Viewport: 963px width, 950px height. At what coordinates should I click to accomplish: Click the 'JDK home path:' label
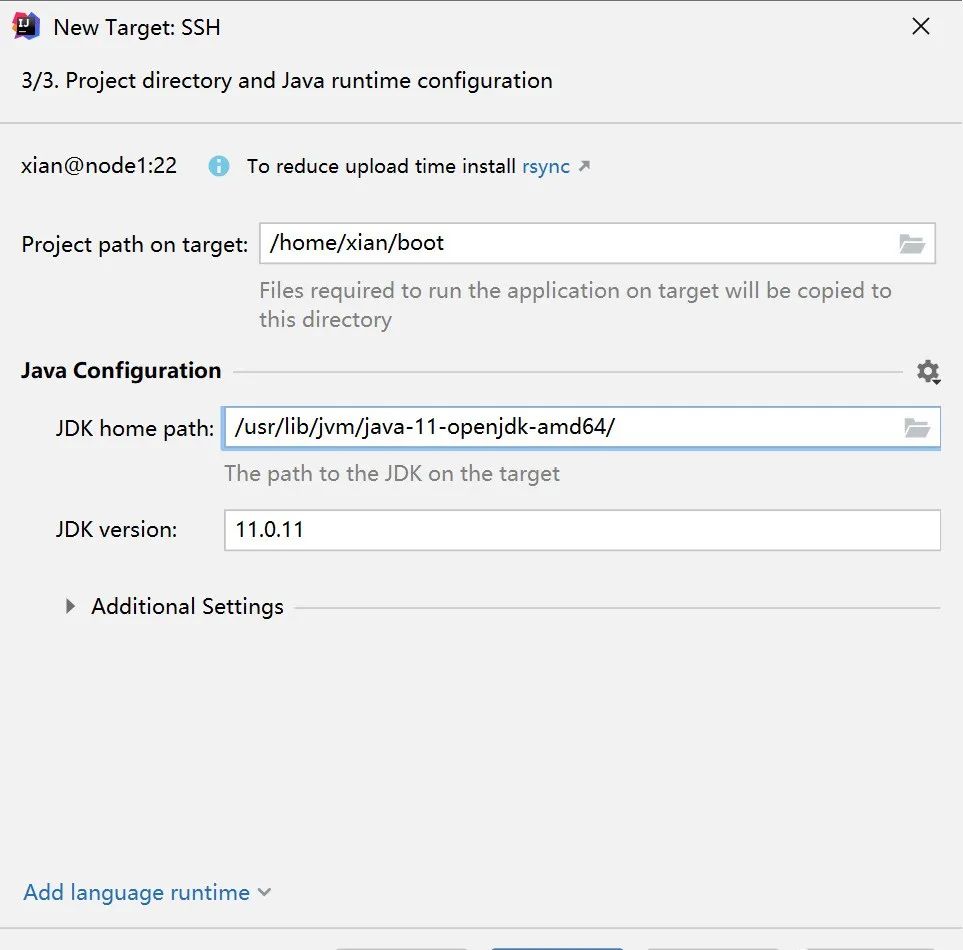(135, 428)
